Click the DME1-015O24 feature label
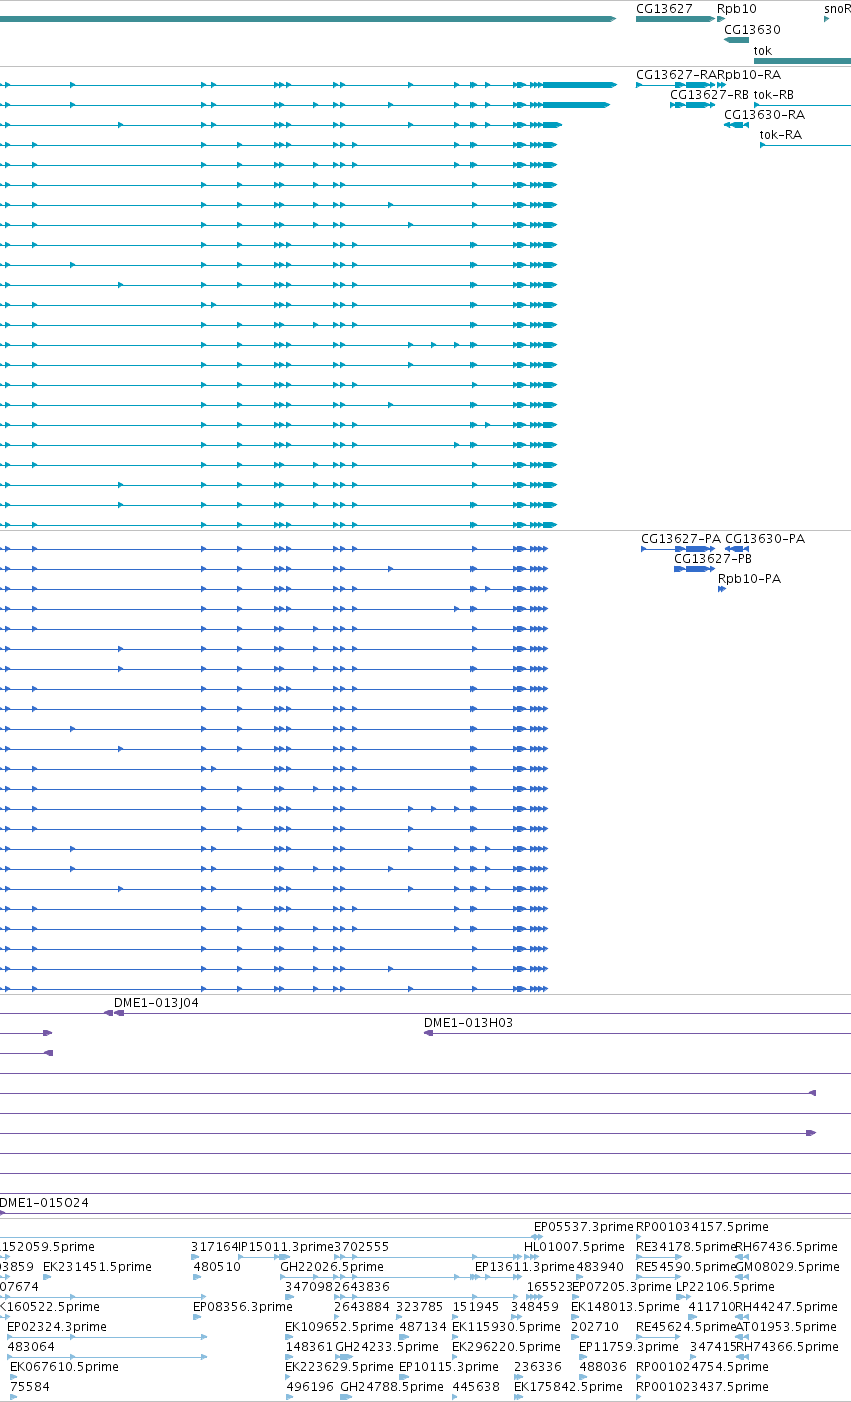Image resolution: width=851 pixels, height=1402 pixels. 44,1203
